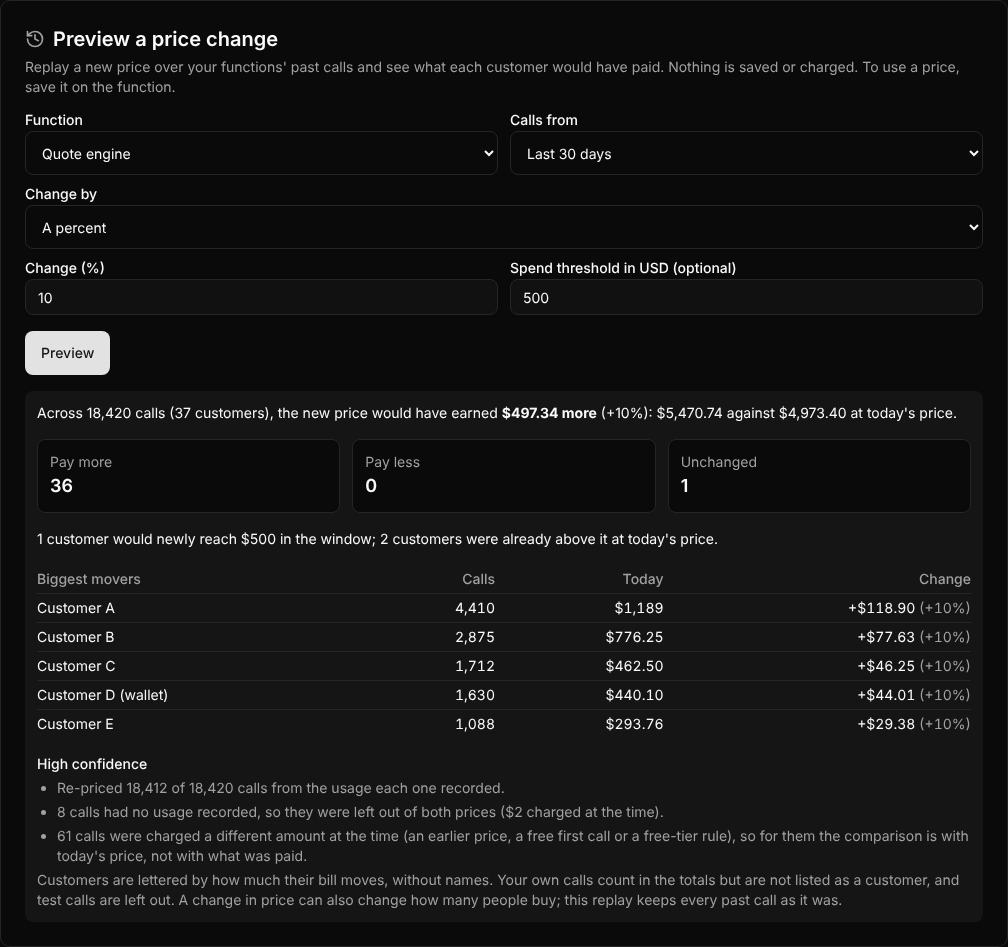Click the Calls column header
The height and width of the screenshot is (947, 1008).
tap(478, 579)
